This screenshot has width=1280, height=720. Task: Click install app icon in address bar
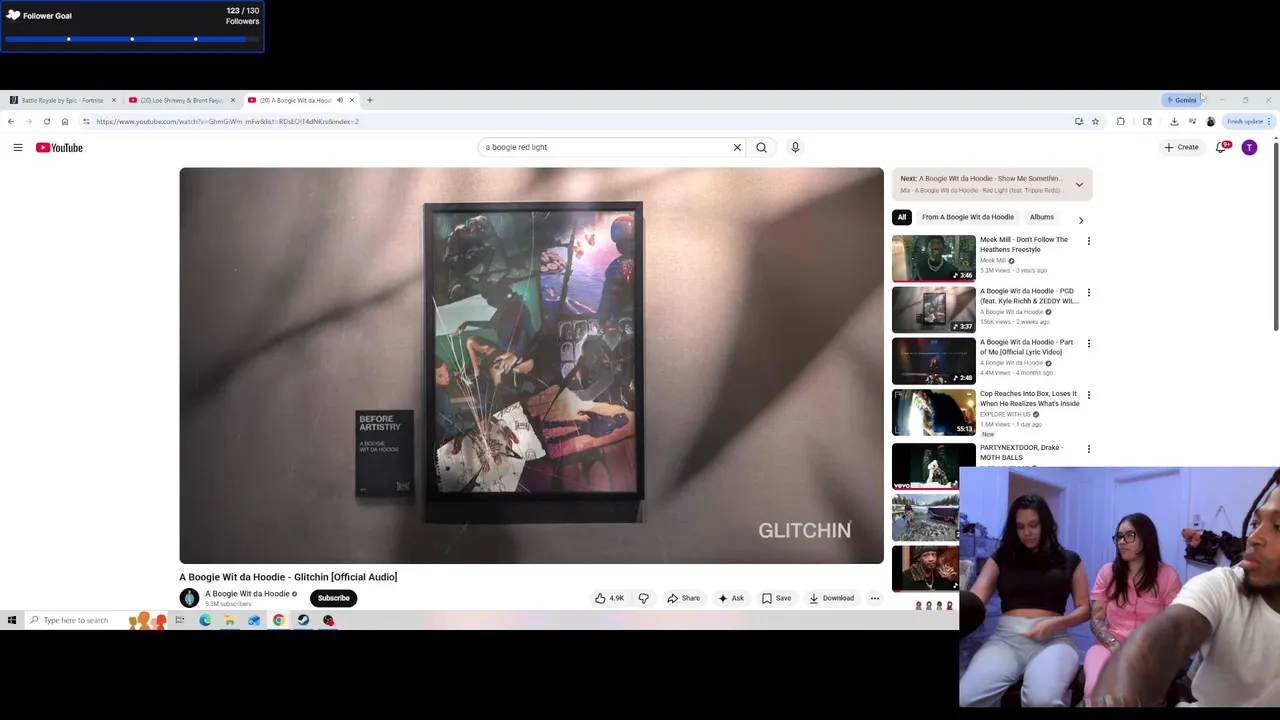coord(1079,121)
